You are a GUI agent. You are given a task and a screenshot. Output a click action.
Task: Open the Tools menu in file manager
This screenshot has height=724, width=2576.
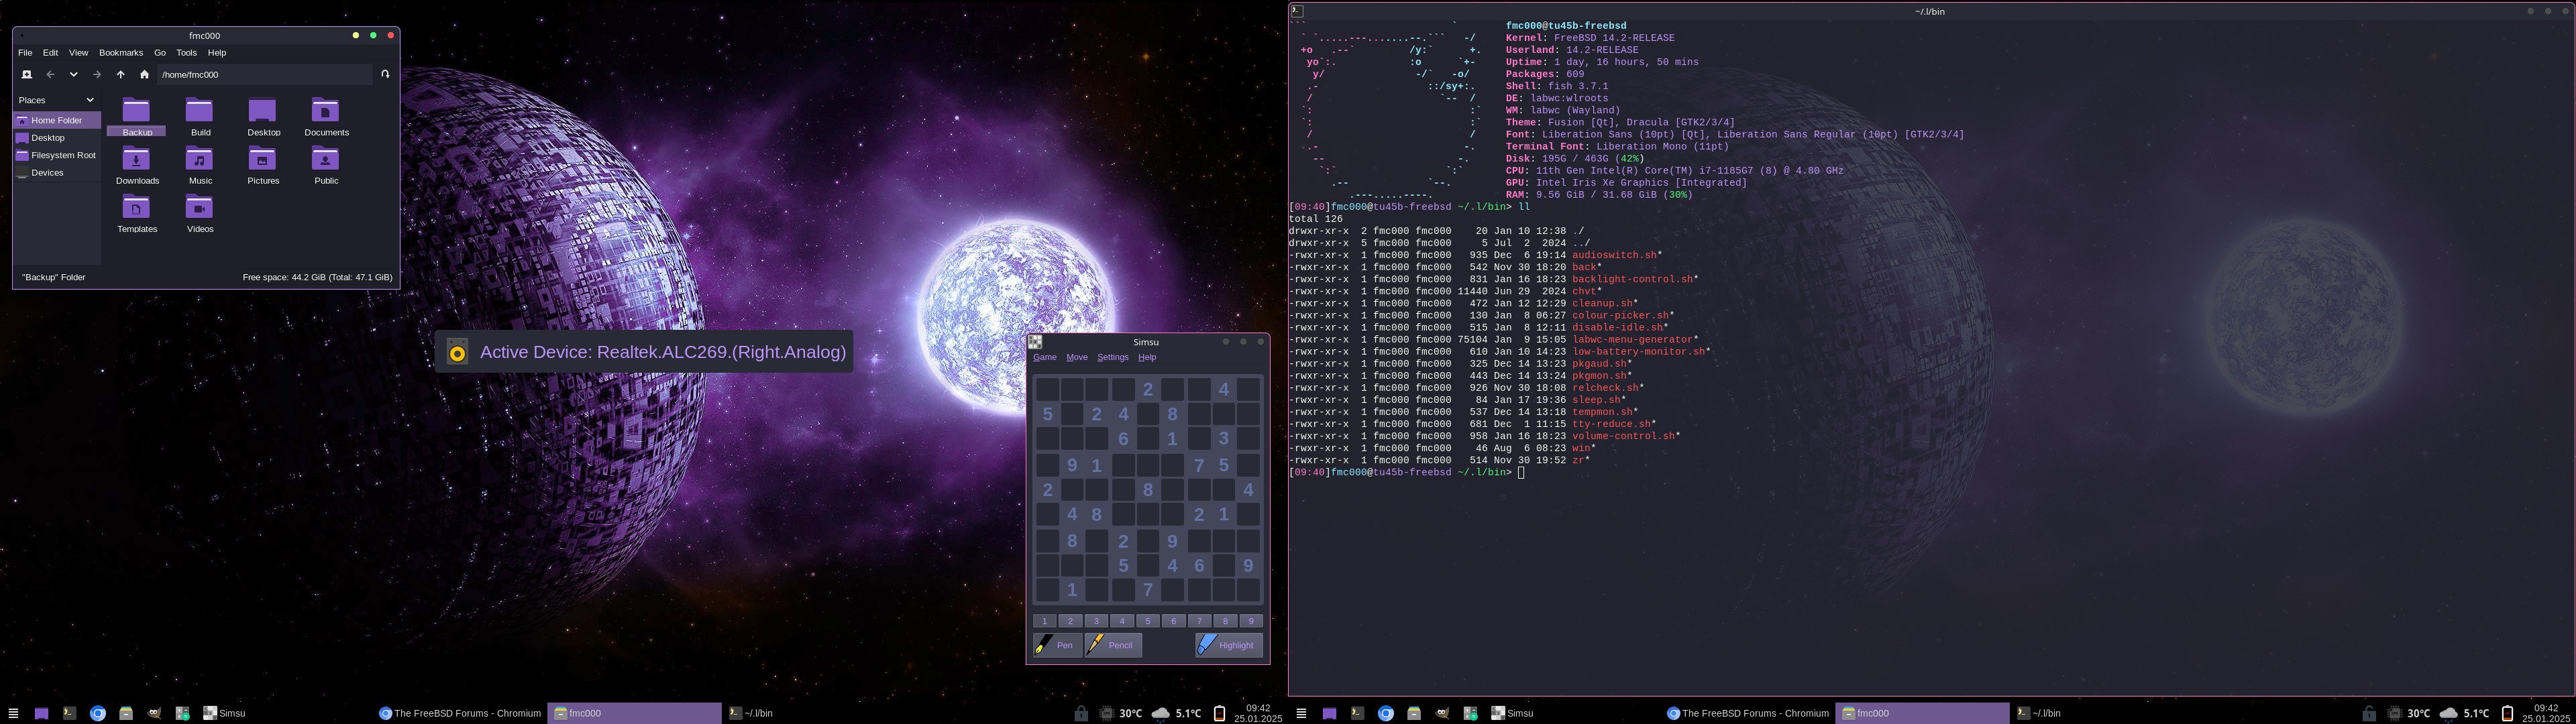click(187, 53)
